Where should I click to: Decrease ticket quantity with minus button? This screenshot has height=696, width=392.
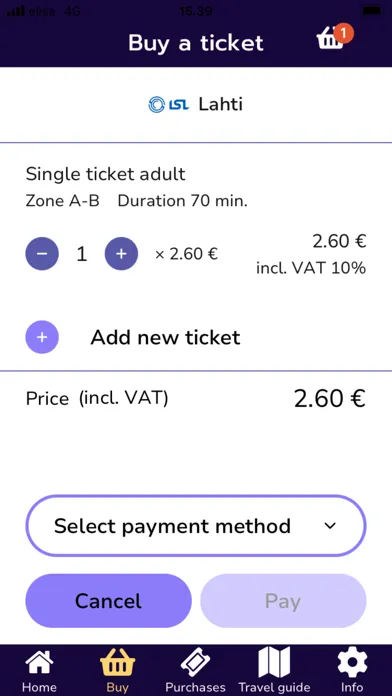42,254
